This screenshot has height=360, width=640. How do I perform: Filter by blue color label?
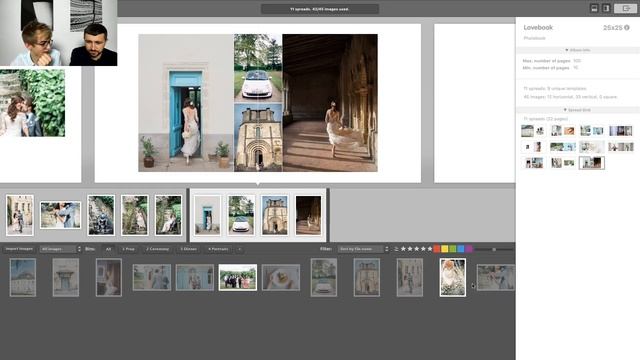click(x=461, y=249)
